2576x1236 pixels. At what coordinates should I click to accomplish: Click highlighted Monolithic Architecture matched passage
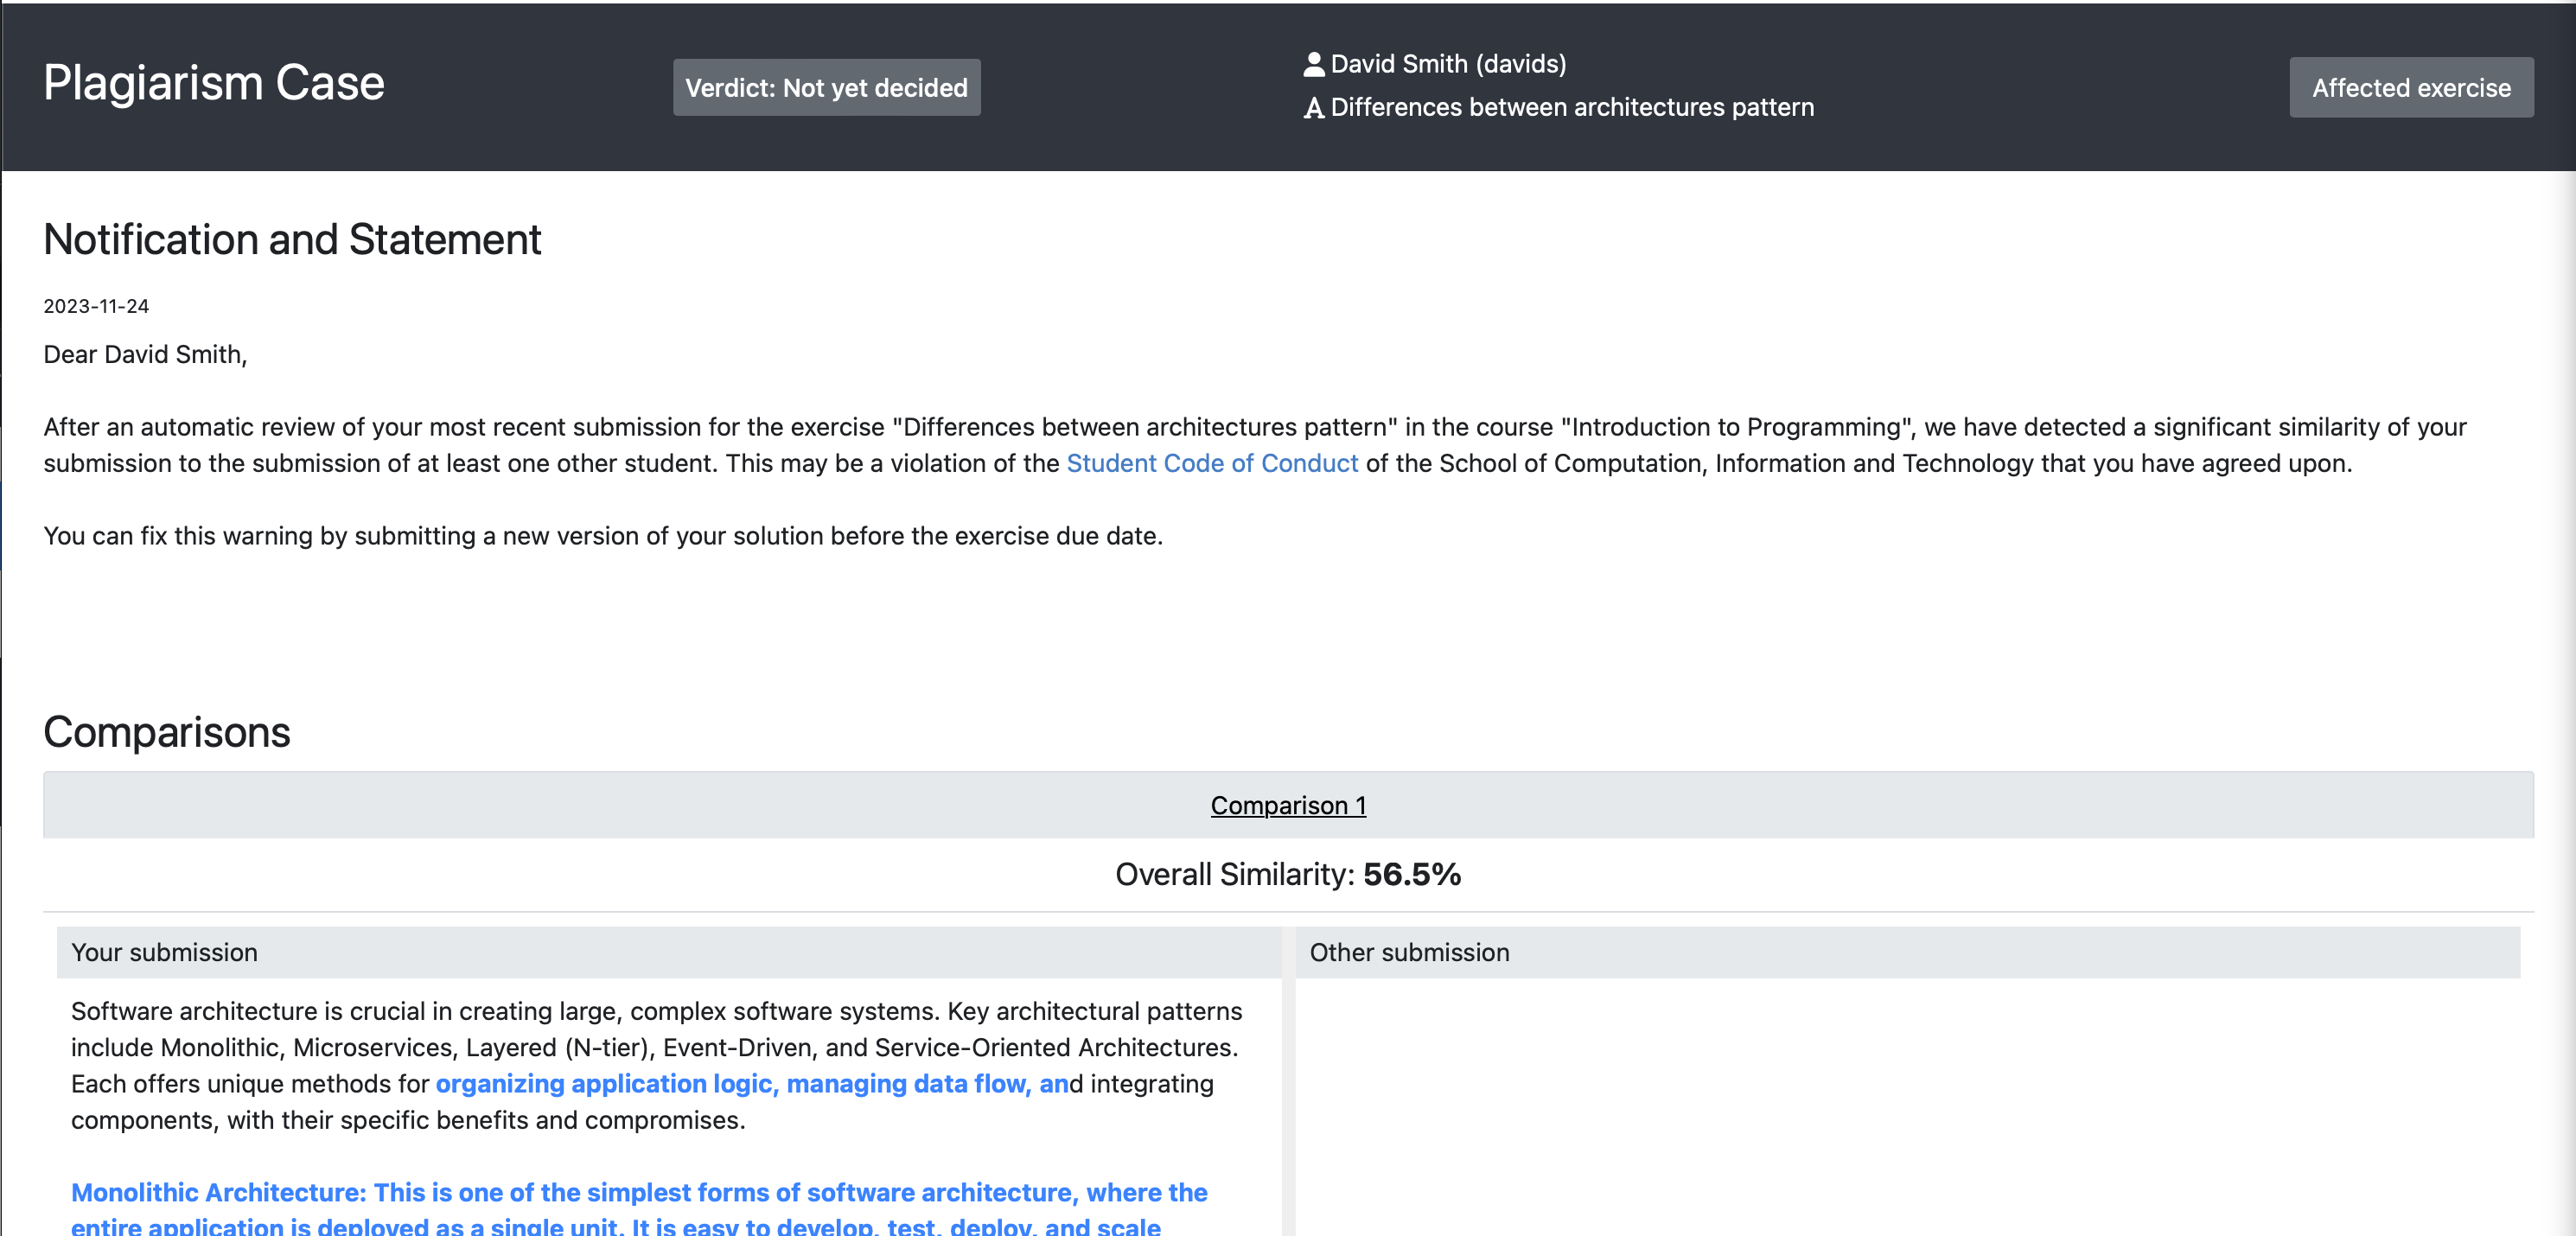click(638, 1193)
